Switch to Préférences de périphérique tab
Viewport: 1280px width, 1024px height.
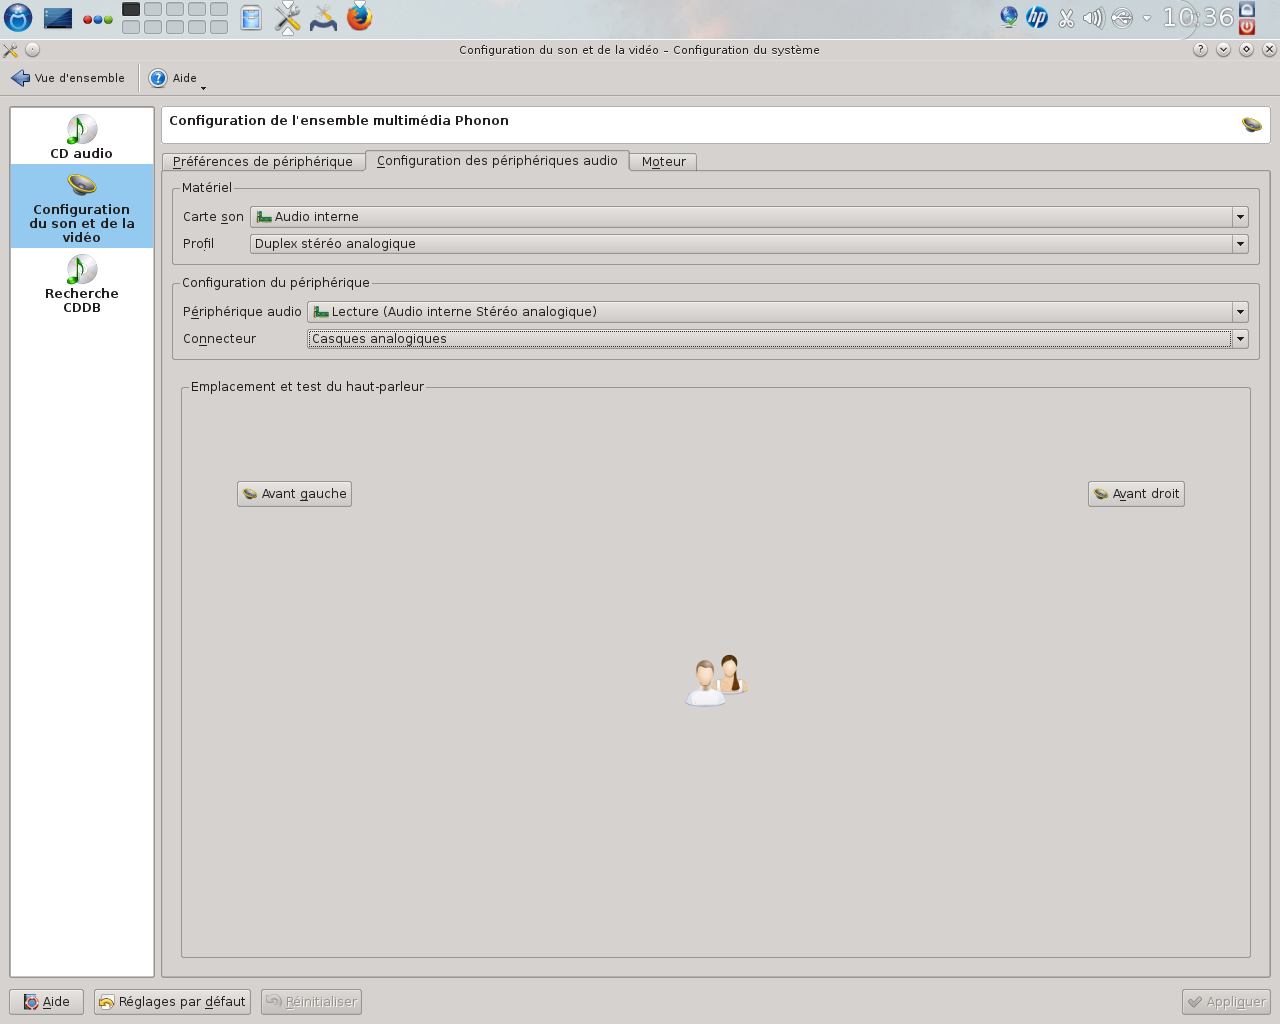(x=263, y=161)
